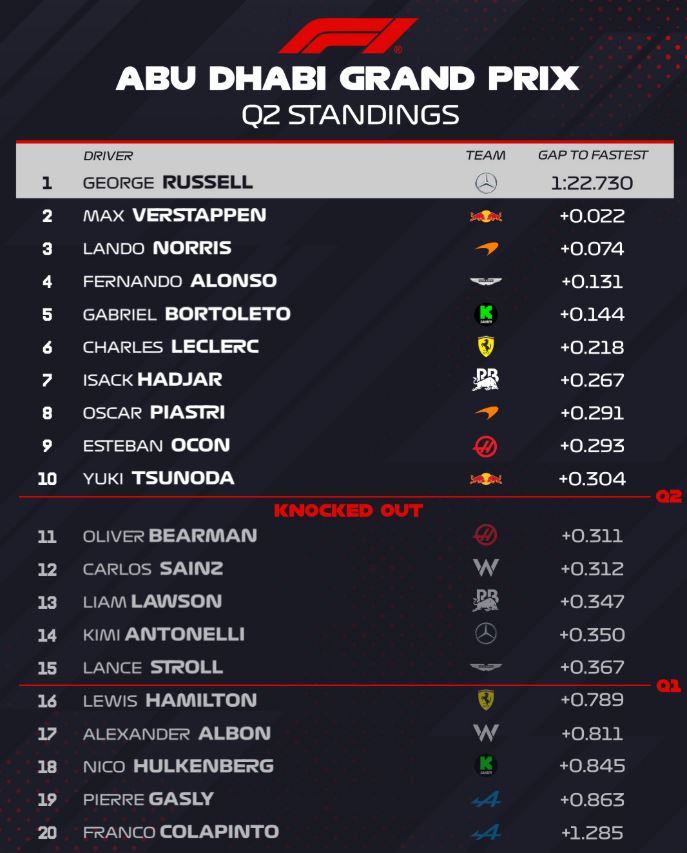687x853 pixels.
Task: Click the Driver column header
Action: pyautogui.click(x=108, y=156)
